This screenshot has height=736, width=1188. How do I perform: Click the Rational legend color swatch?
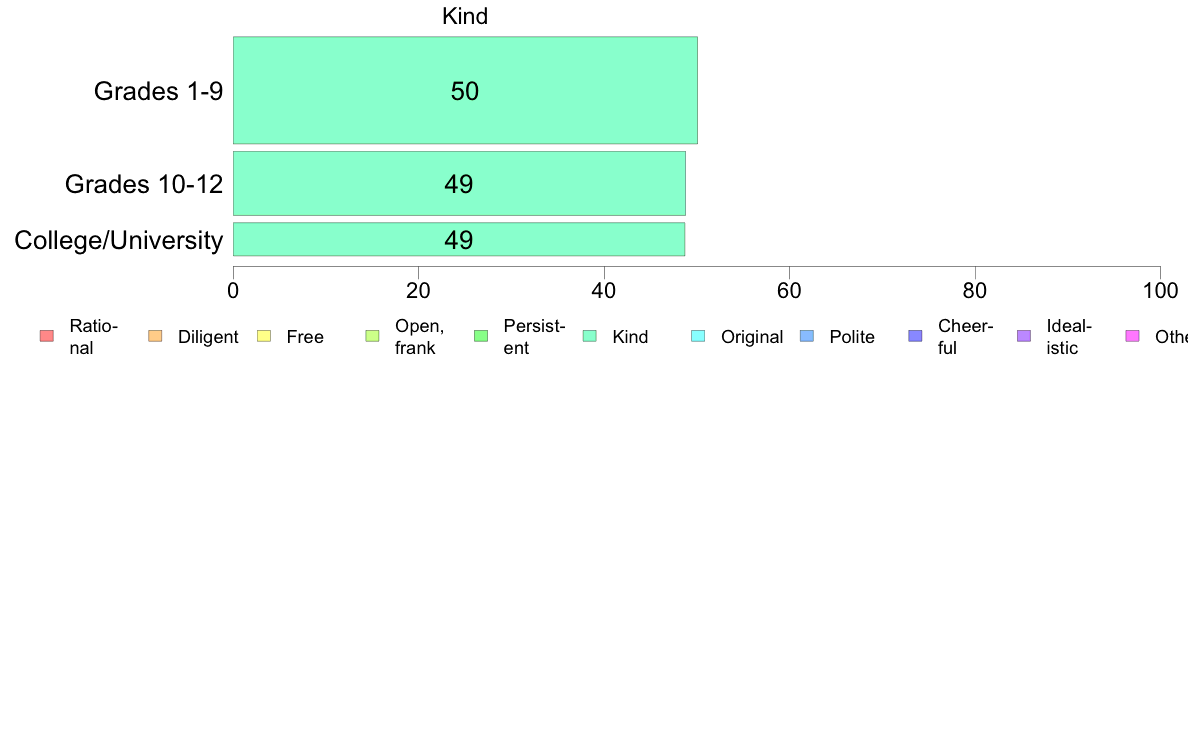(x=47, y=337)
